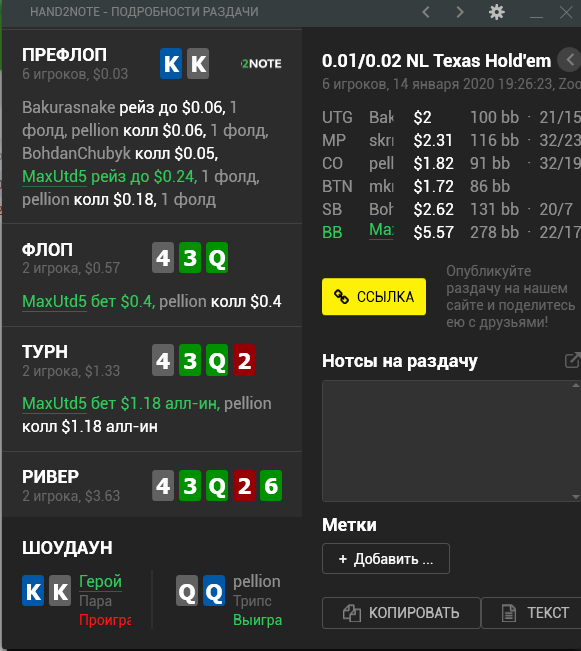The image size is (581, 651).
Task: Click 'Нотсы на раздачу' heading
Action: 400,361
